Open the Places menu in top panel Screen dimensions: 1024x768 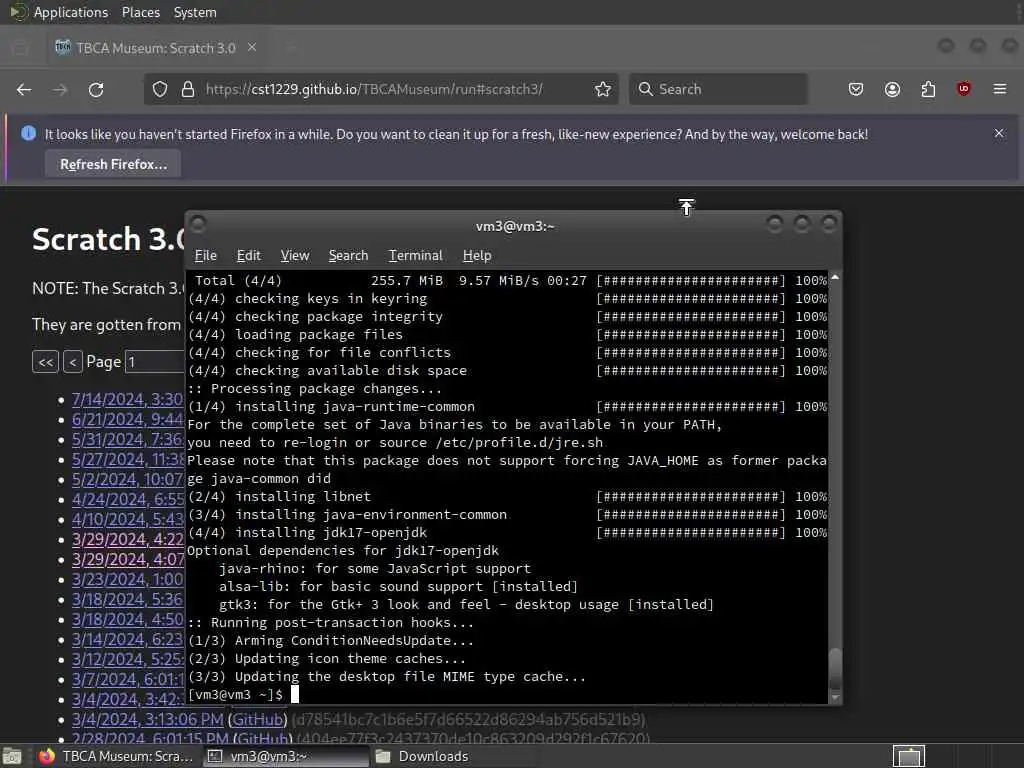click(141, 12)
